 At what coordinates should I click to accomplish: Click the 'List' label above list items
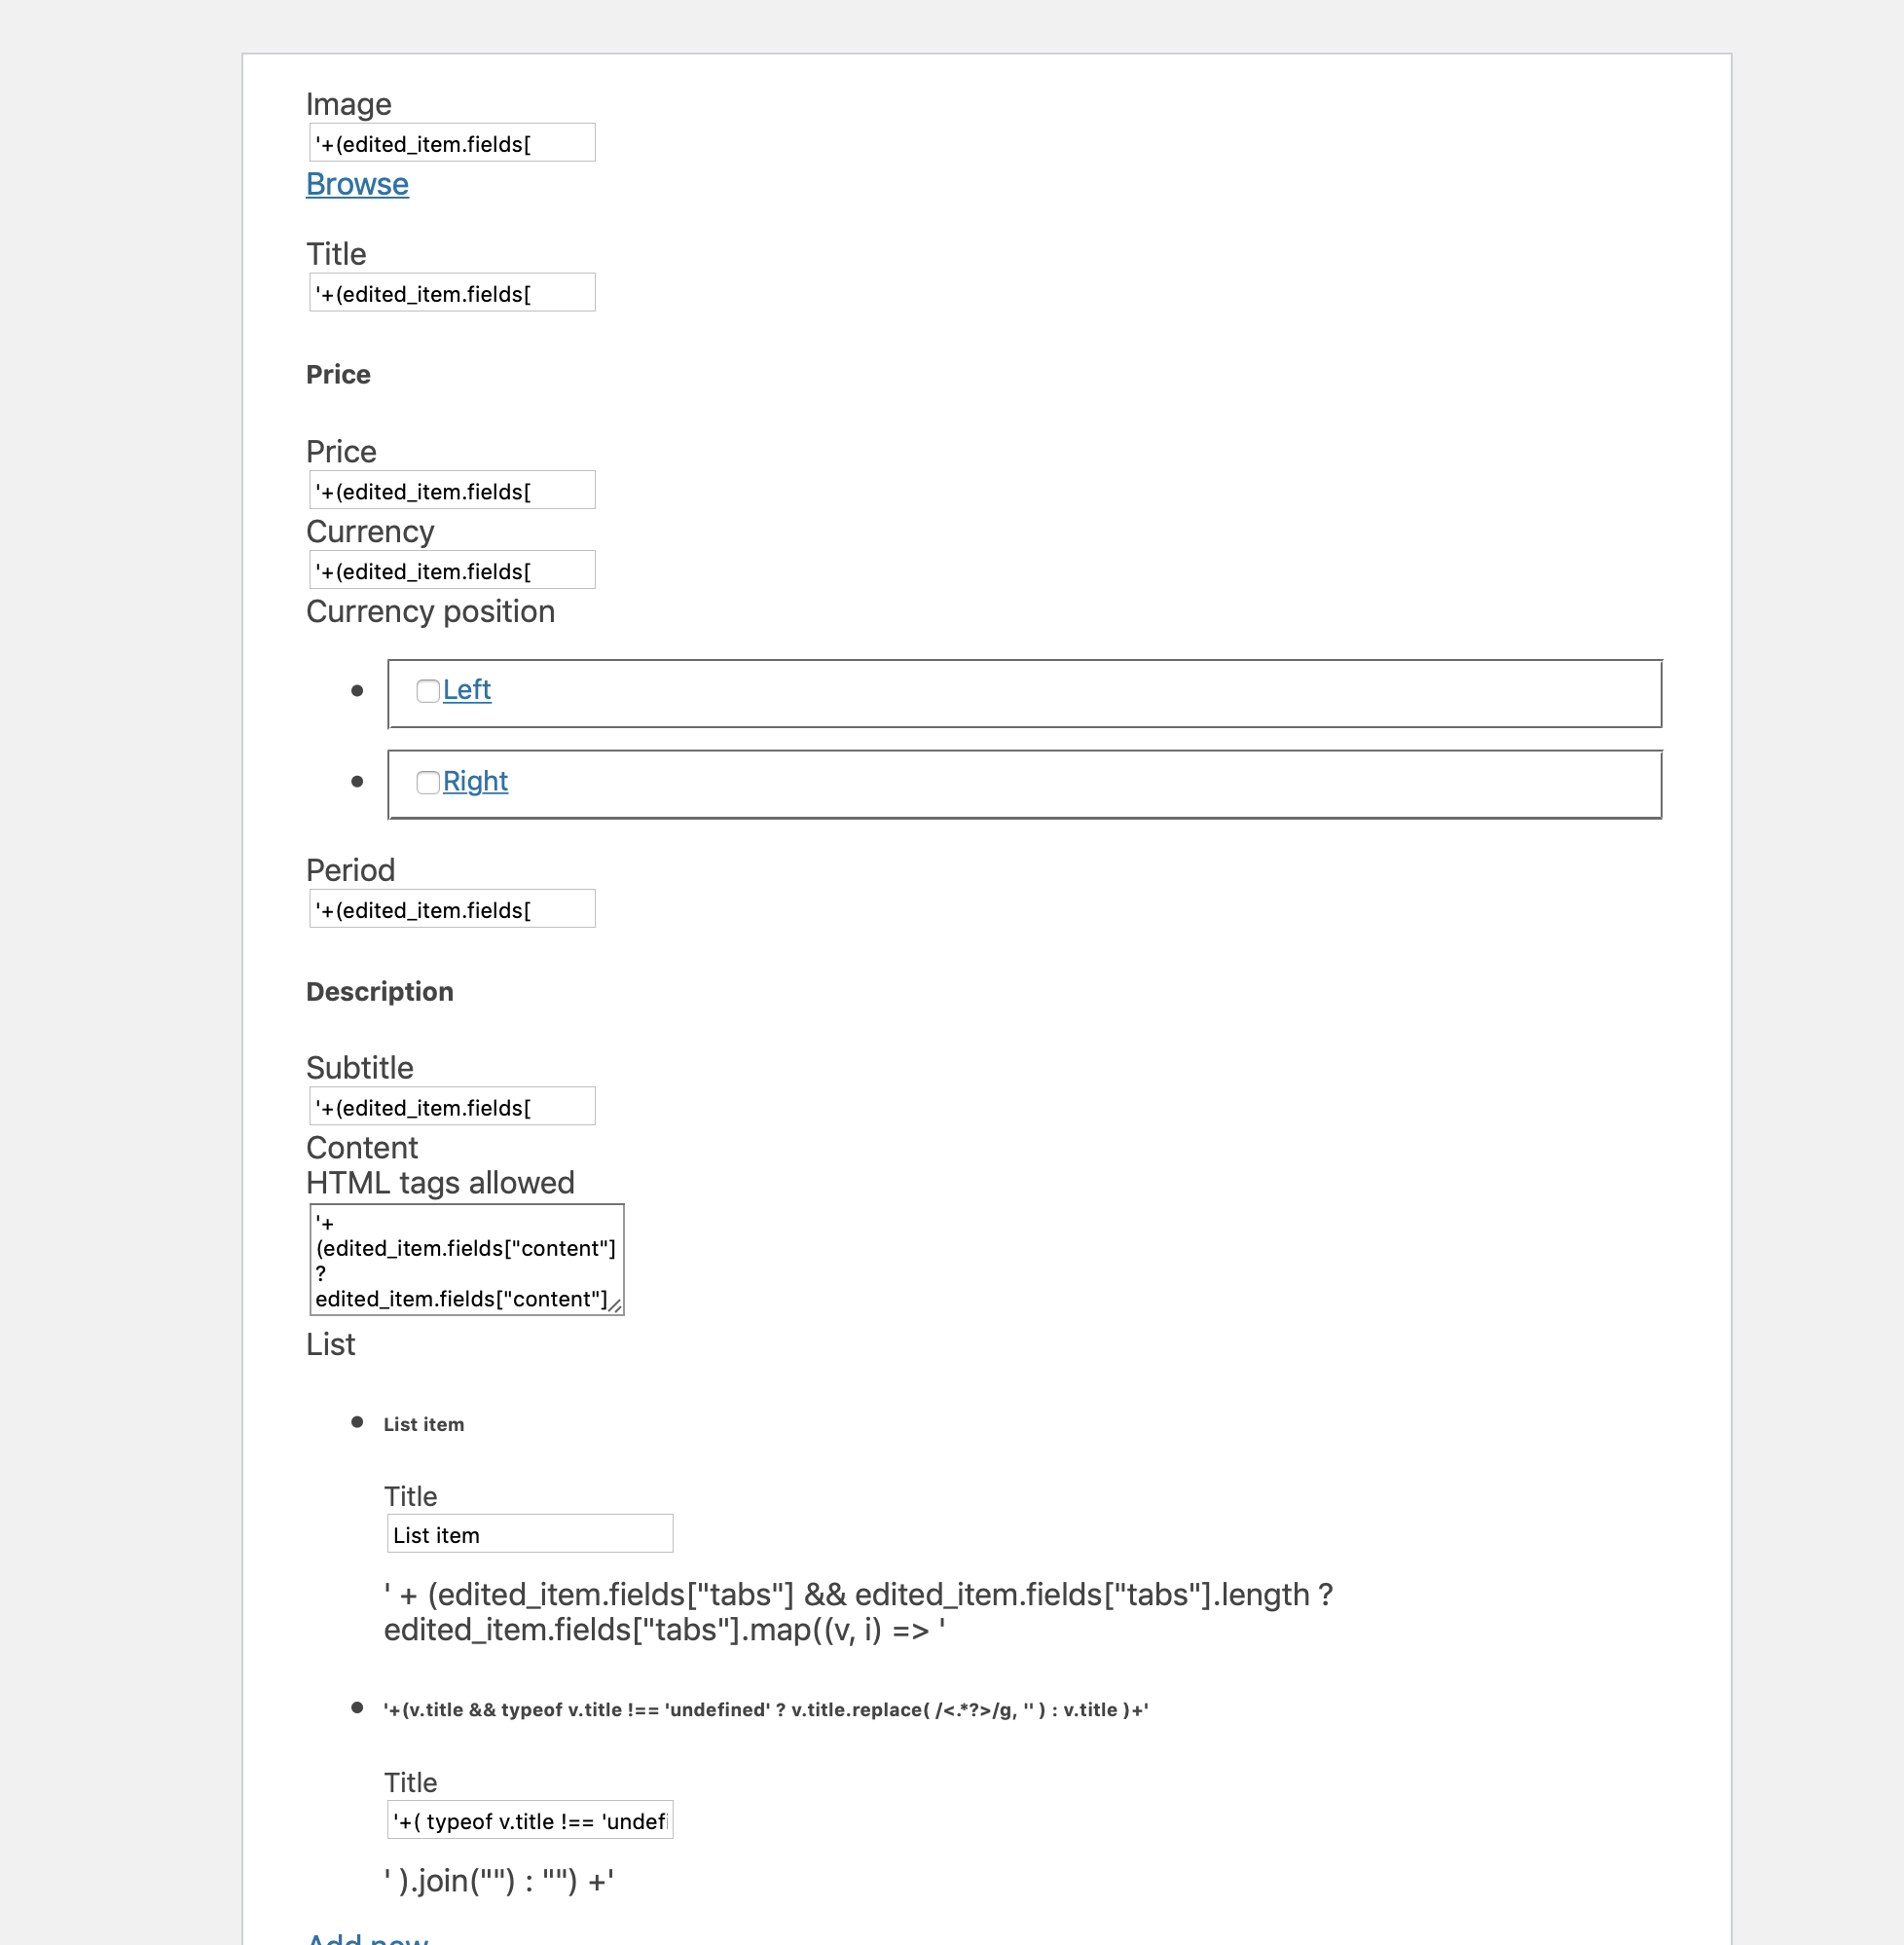coord(331,1344)
